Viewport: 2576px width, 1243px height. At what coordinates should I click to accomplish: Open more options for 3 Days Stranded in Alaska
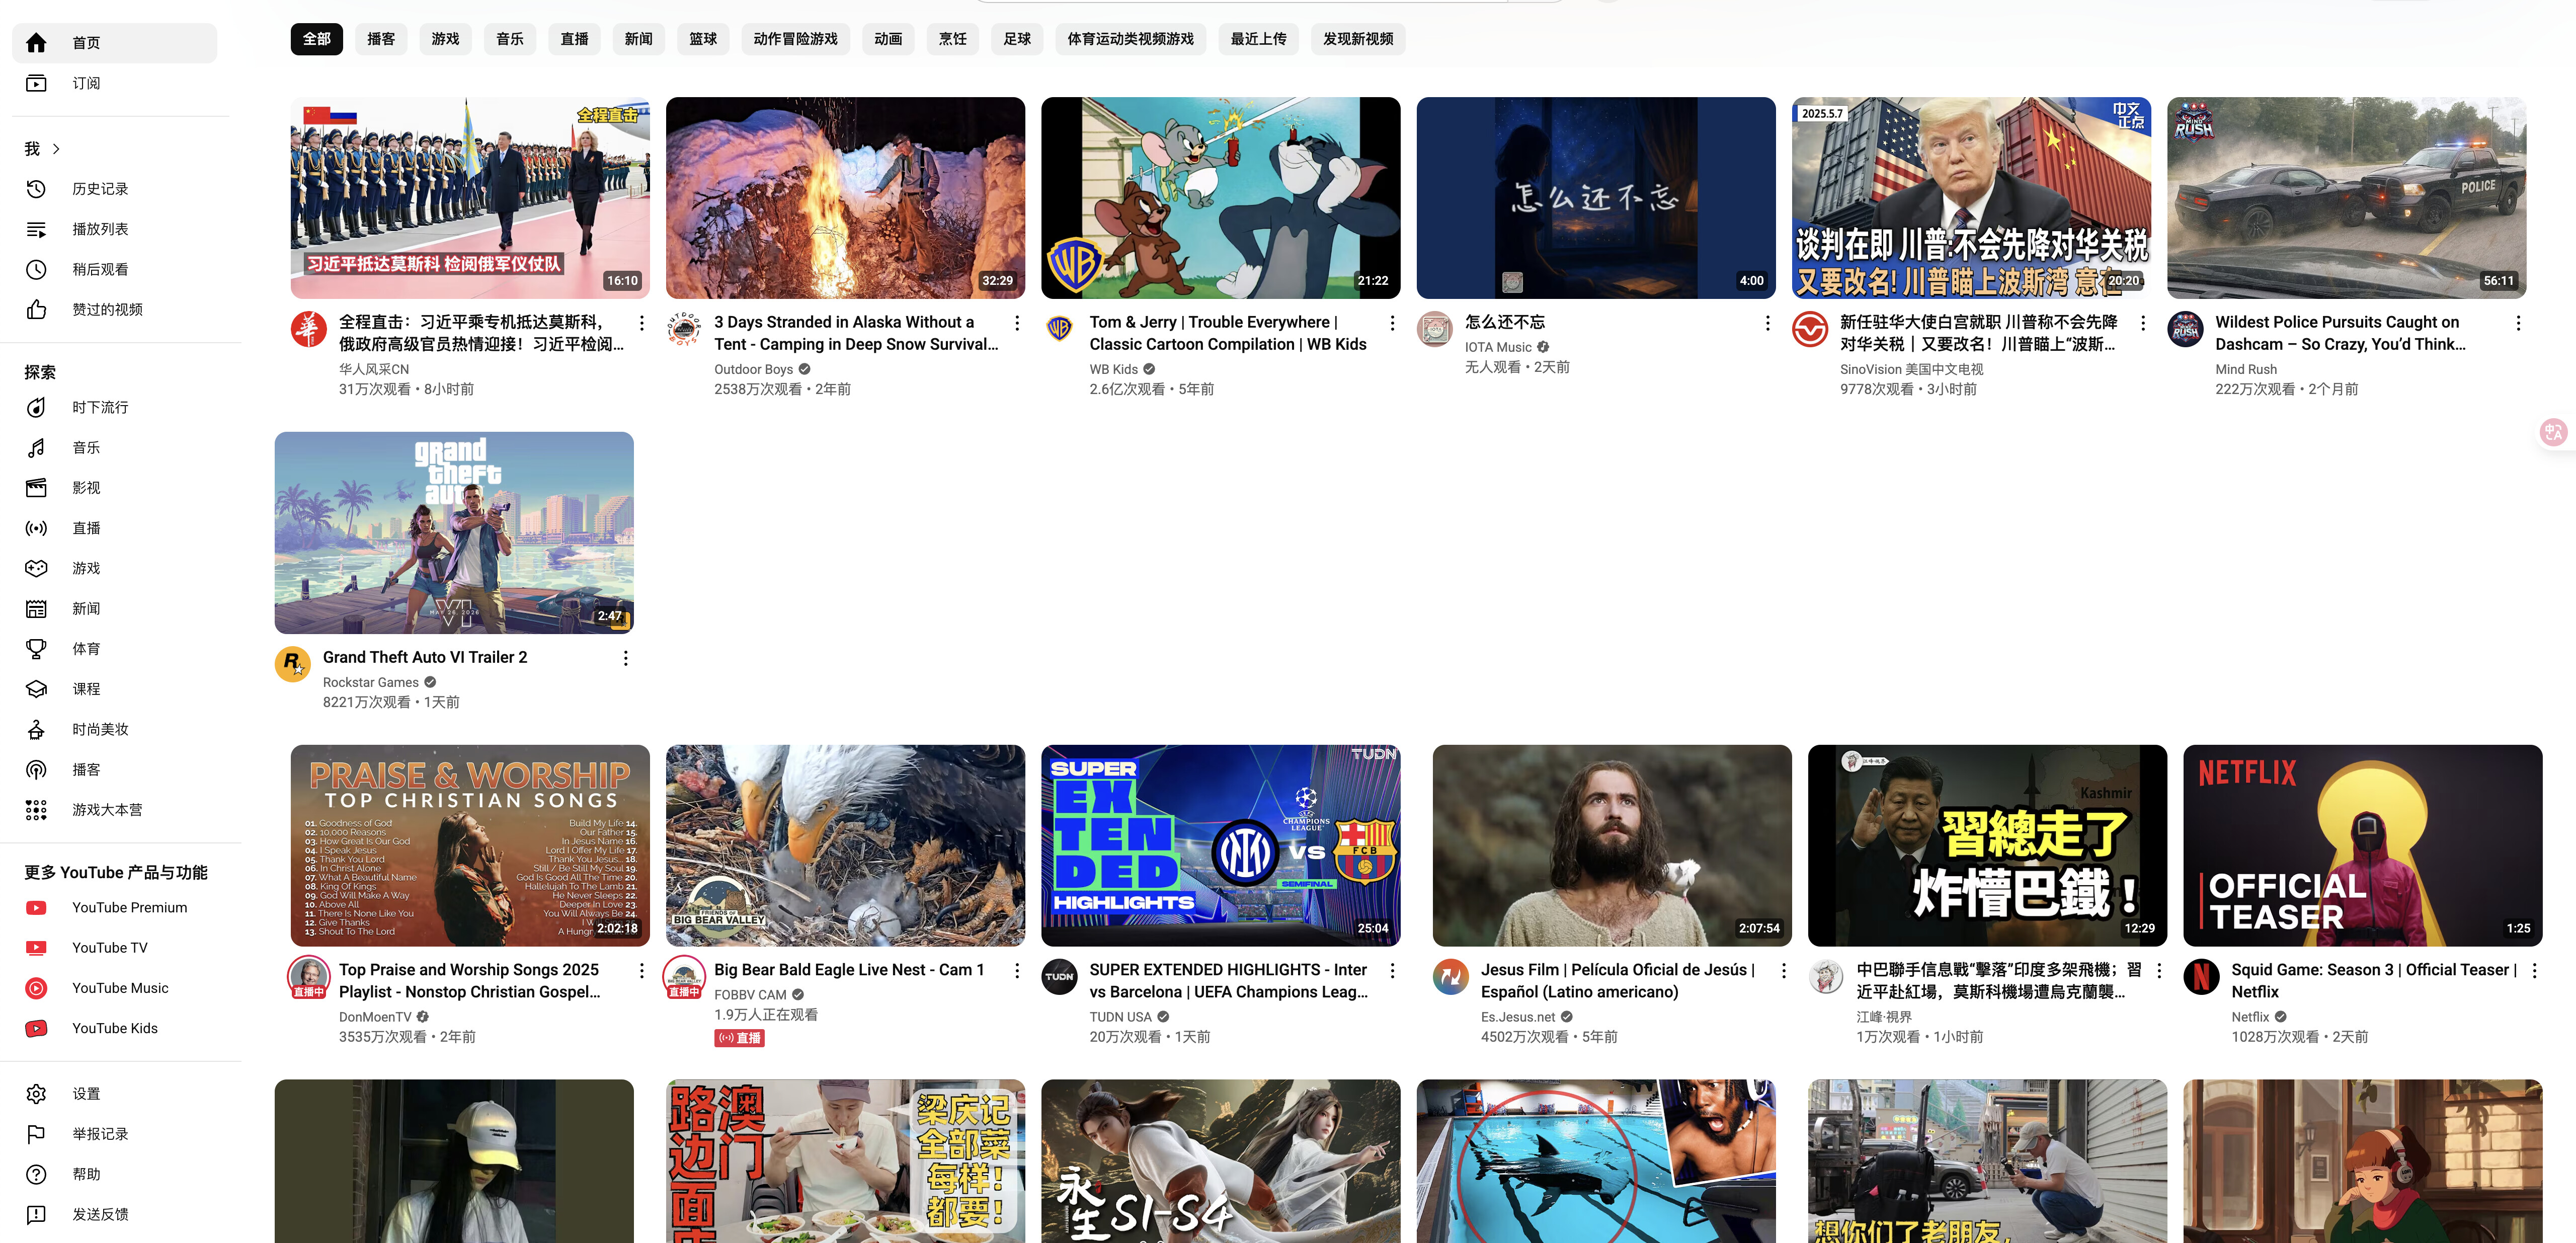click(x=1017, y=323)
